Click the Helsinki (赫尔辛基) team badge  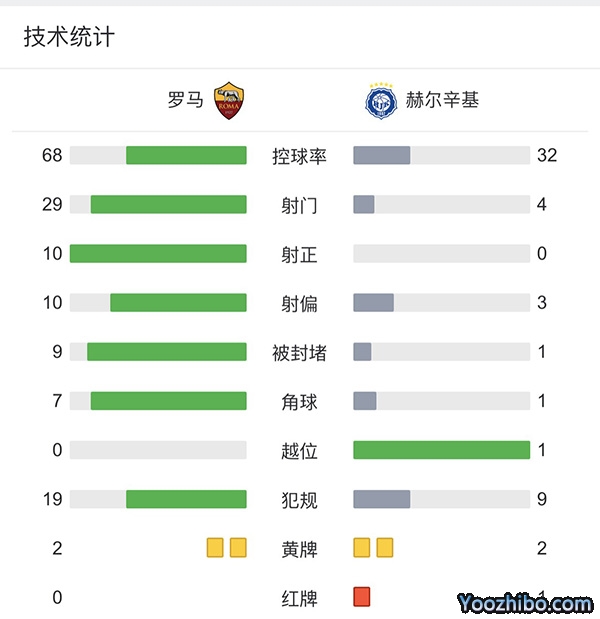pyautogui.click(x=381, y=101)
